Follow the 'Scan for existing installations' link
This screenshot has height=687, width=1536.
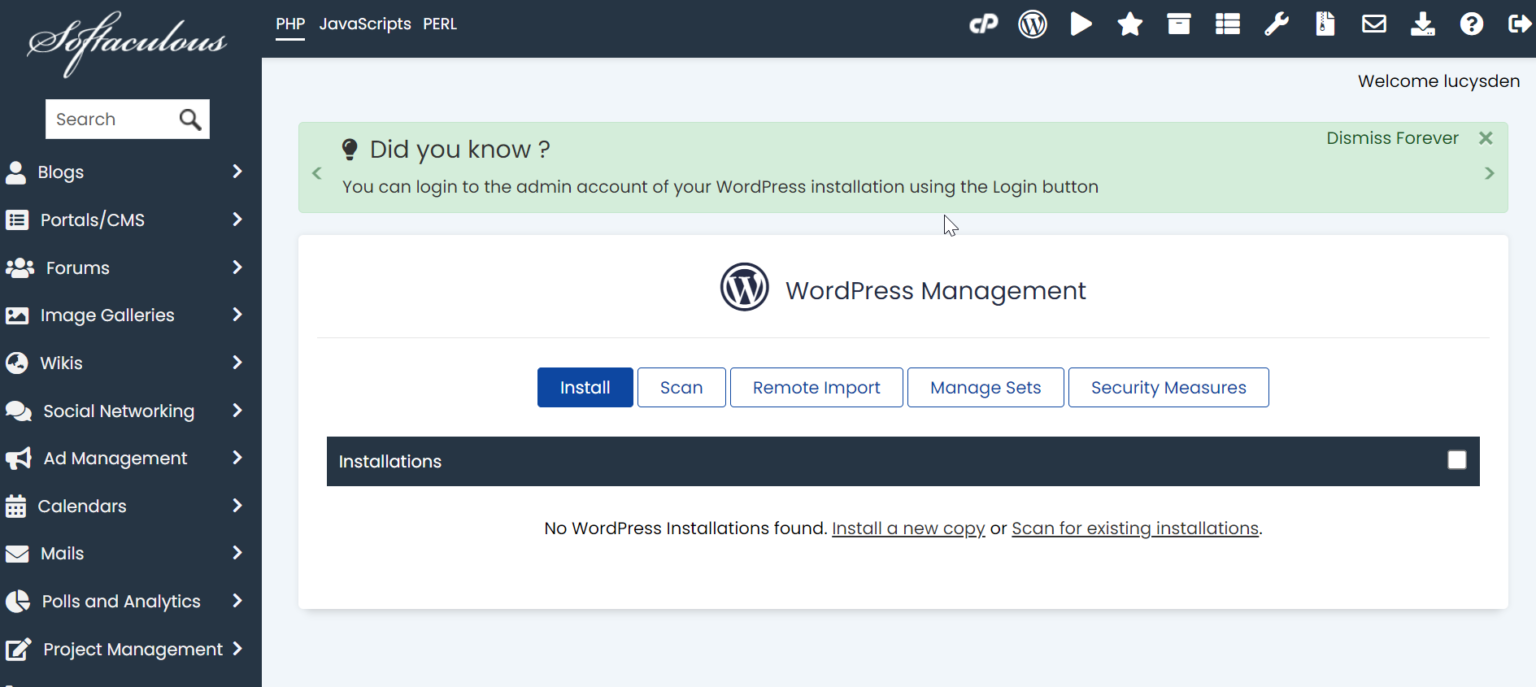(x=1135, y=528)
